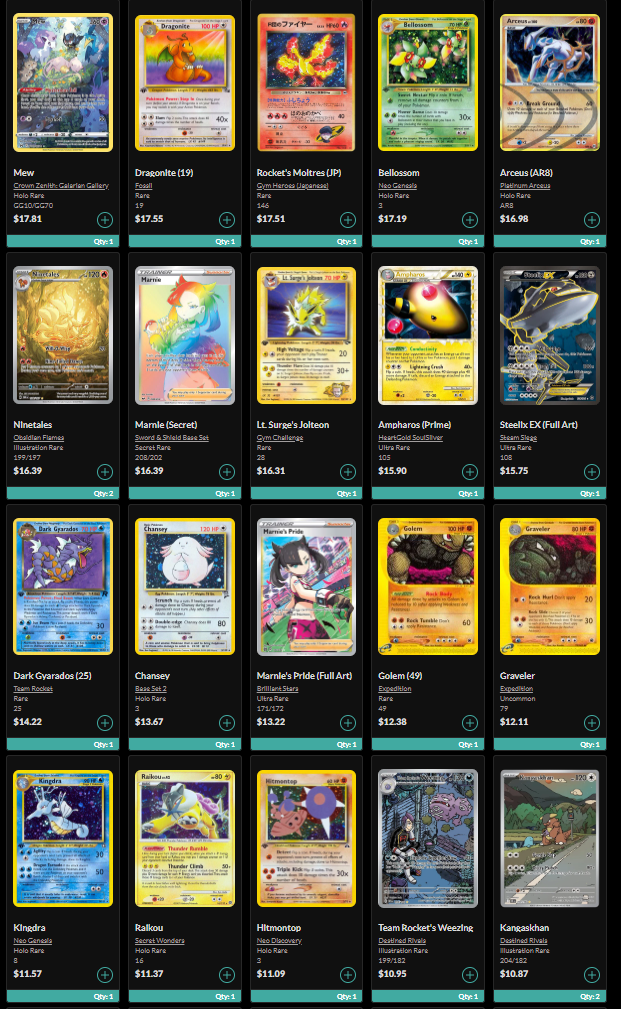The width and height of the screenshot is (621, 1009).
Task: Open the Platinum Arceus set link
Action: (x=525, y=185)
